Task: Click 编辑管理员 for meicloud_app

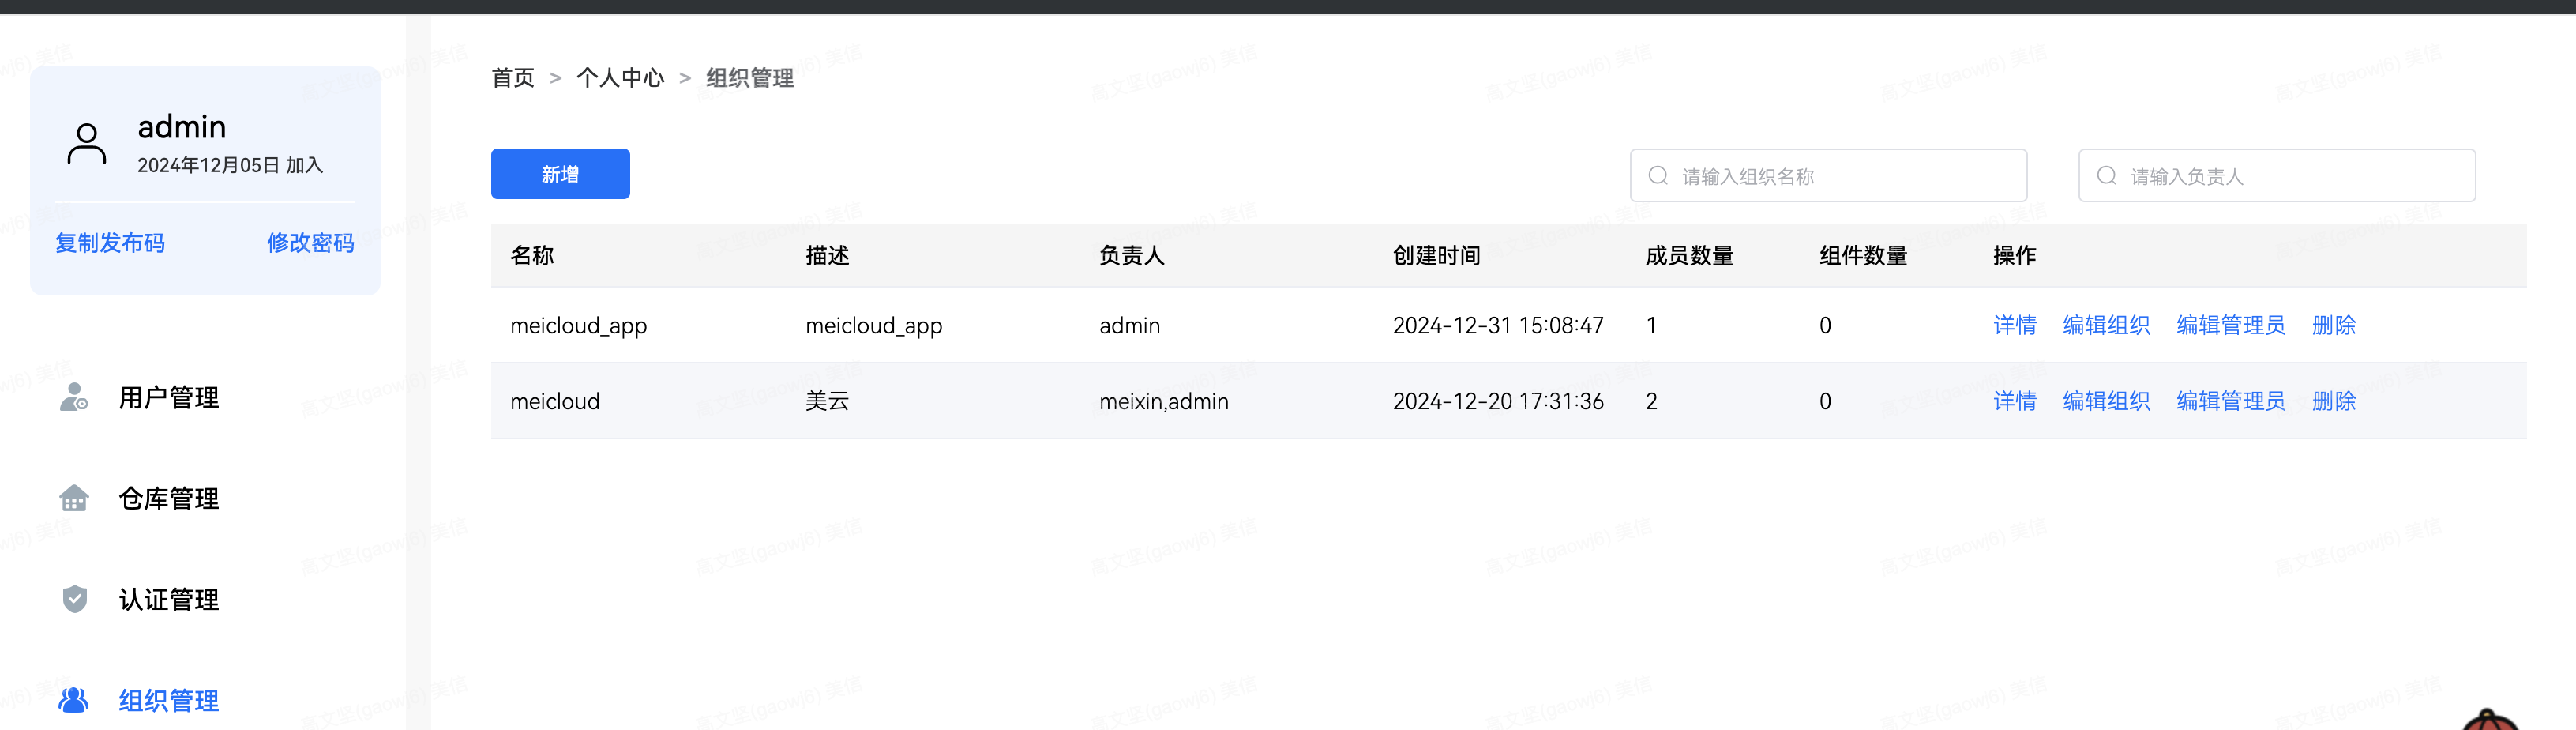Action: pos(2230,325)
